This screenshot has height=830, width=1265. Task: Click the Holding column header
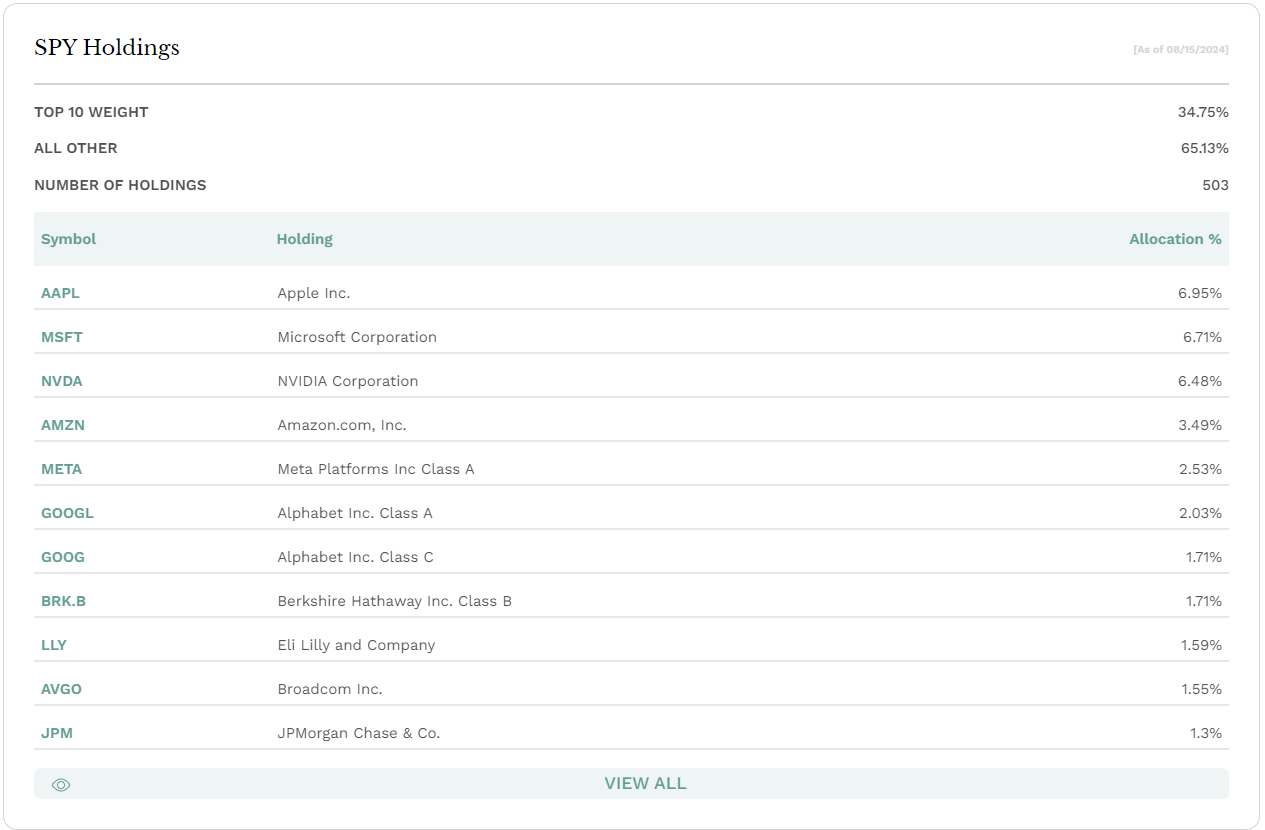[x=305, y=239]
